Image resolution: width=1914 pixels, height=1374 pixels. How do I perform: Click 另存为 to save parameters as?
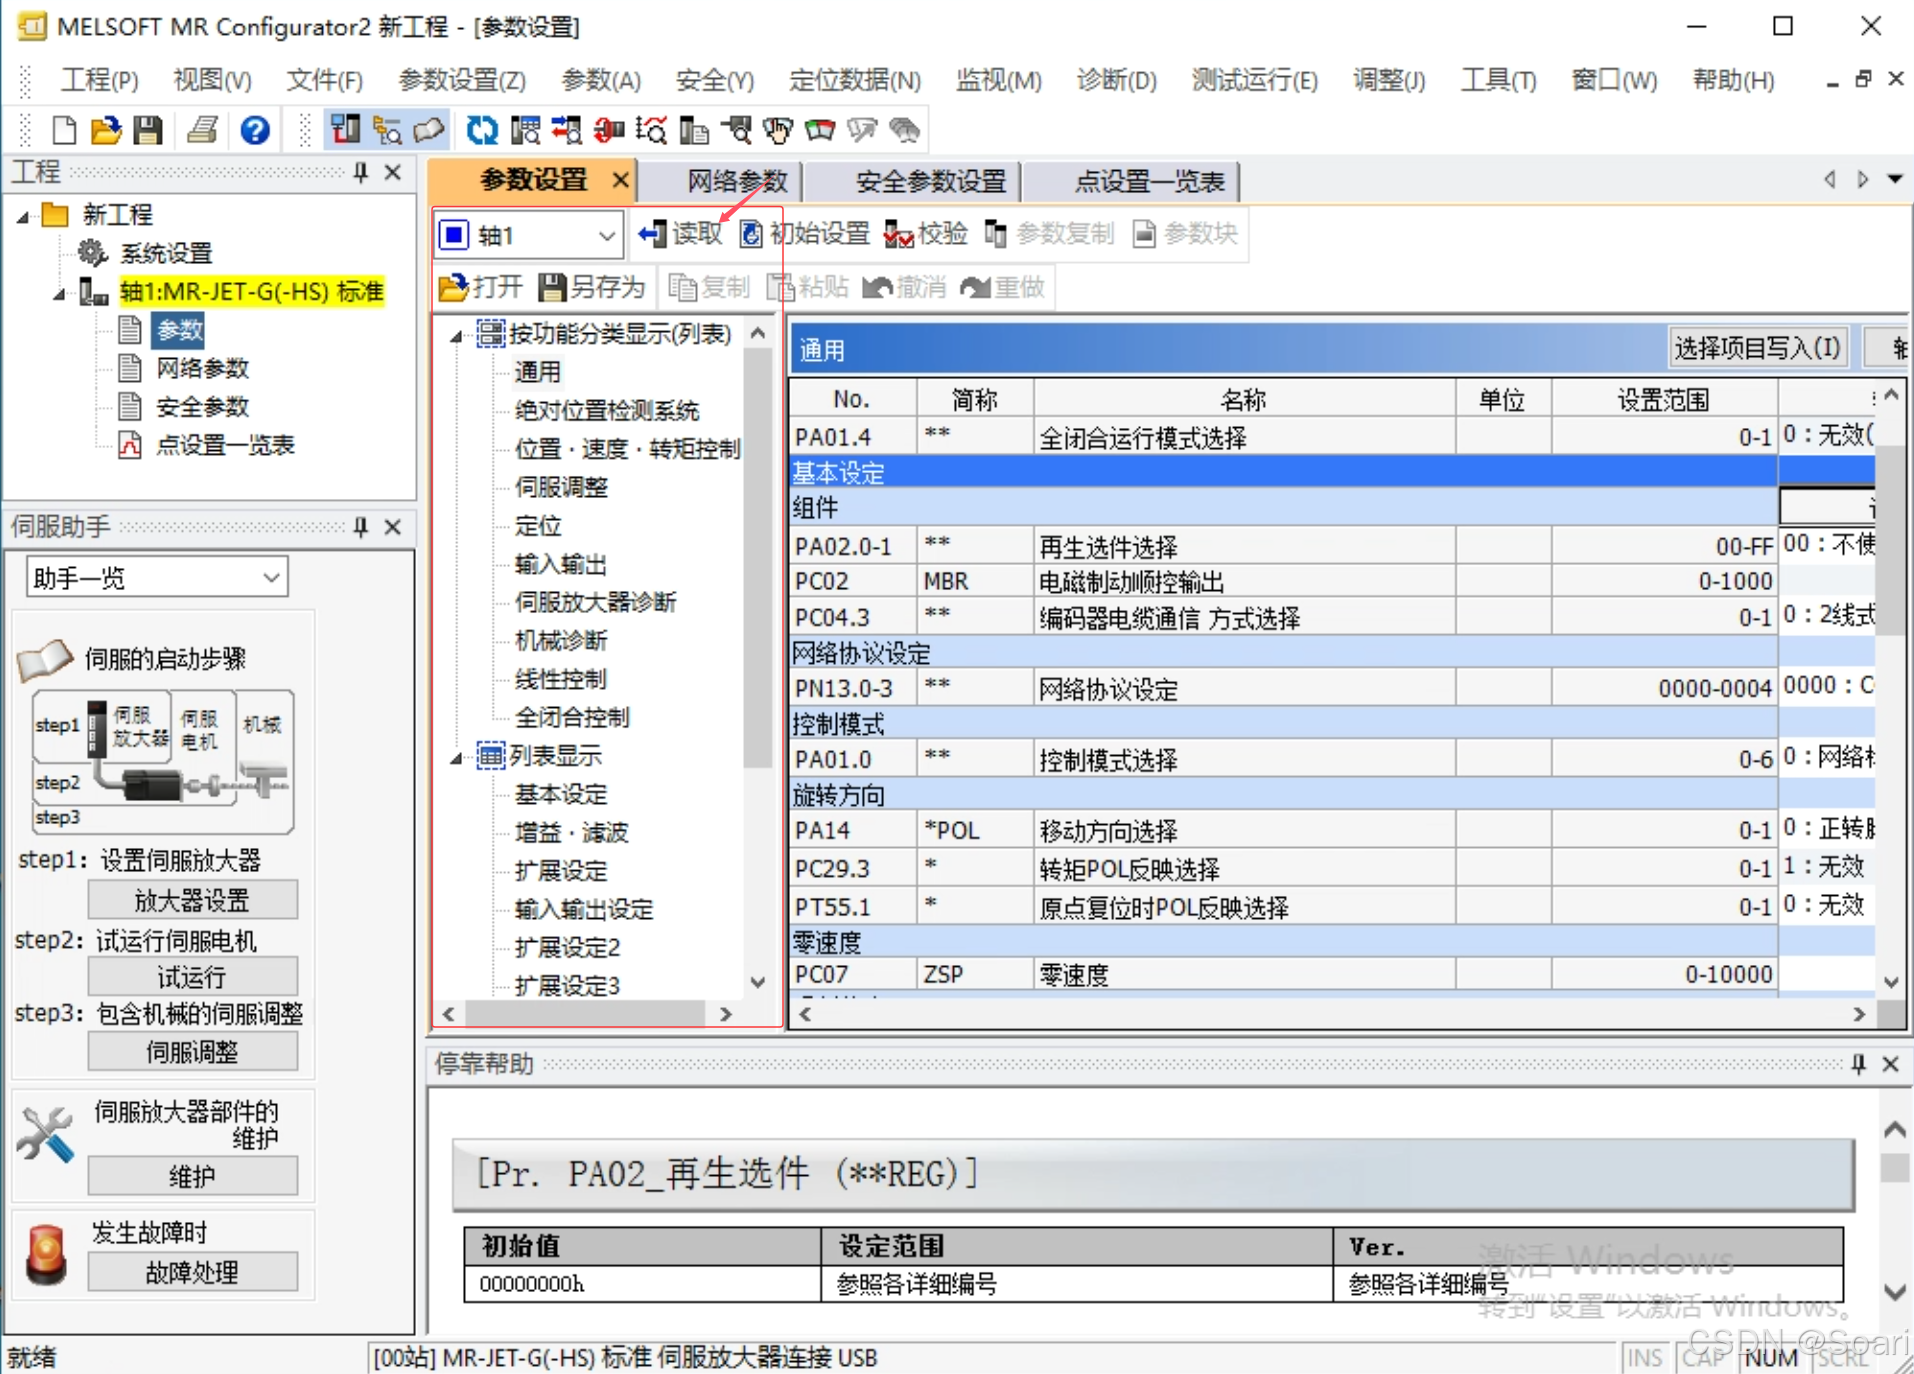(x=591, y=288)
